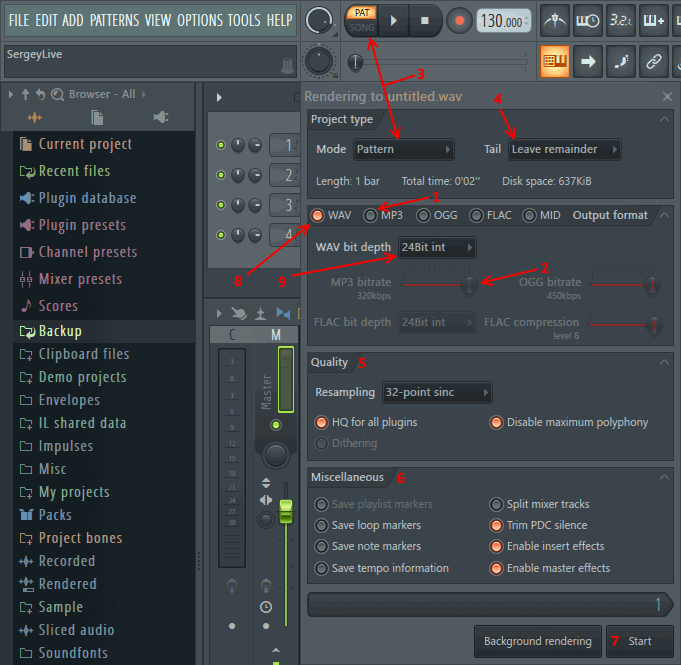Open the Backup folder in browser
The height and width of the screenshot is (665, 681).
tap(60, 331)
